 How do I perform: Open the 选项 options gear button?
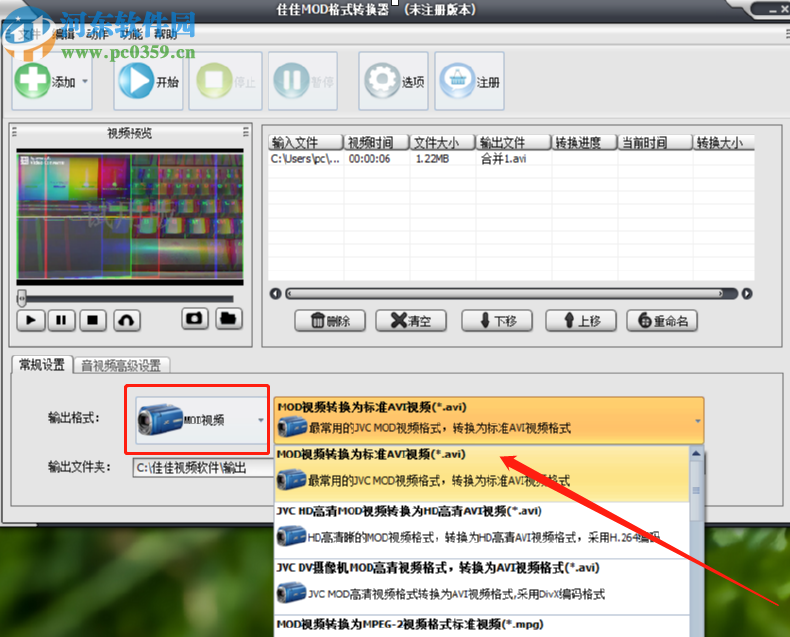[393, 81]
